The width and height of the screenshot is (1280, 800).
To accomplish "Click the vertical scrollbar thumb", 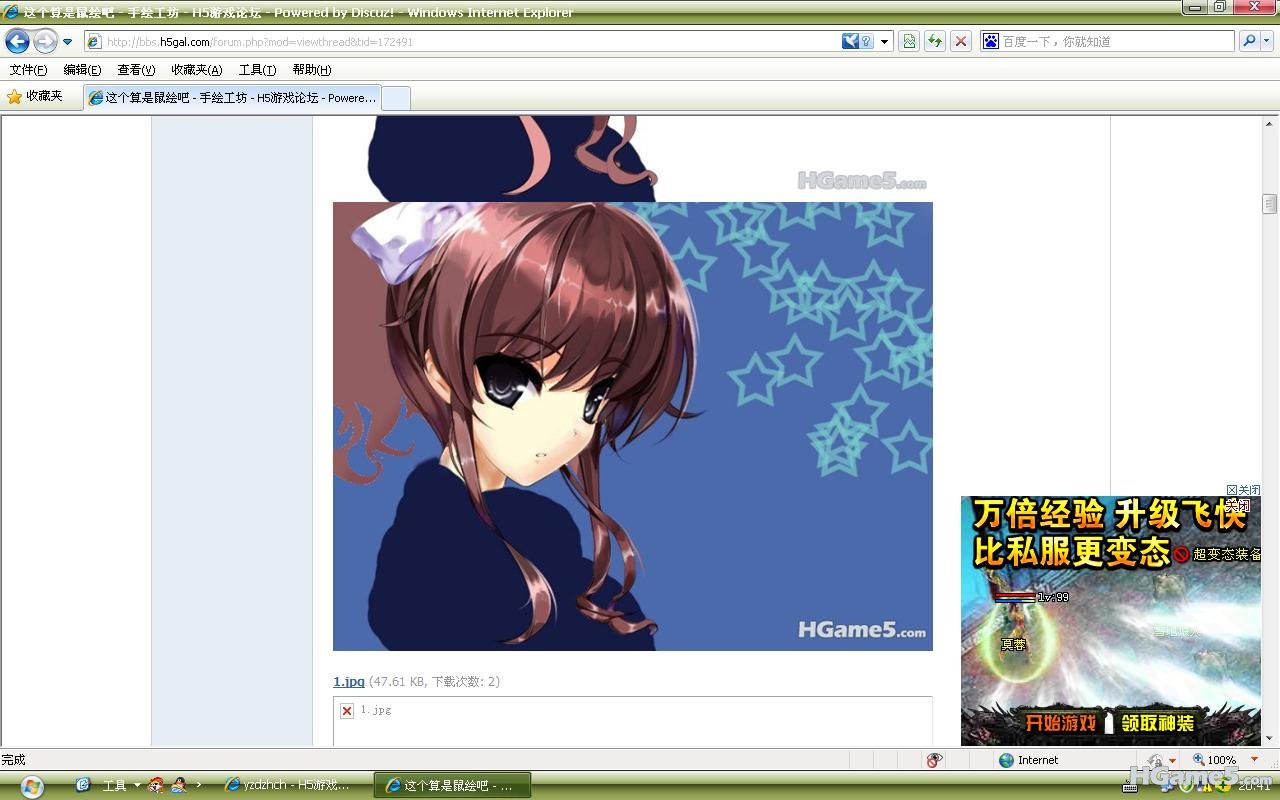I will (x=1270, y=203).
